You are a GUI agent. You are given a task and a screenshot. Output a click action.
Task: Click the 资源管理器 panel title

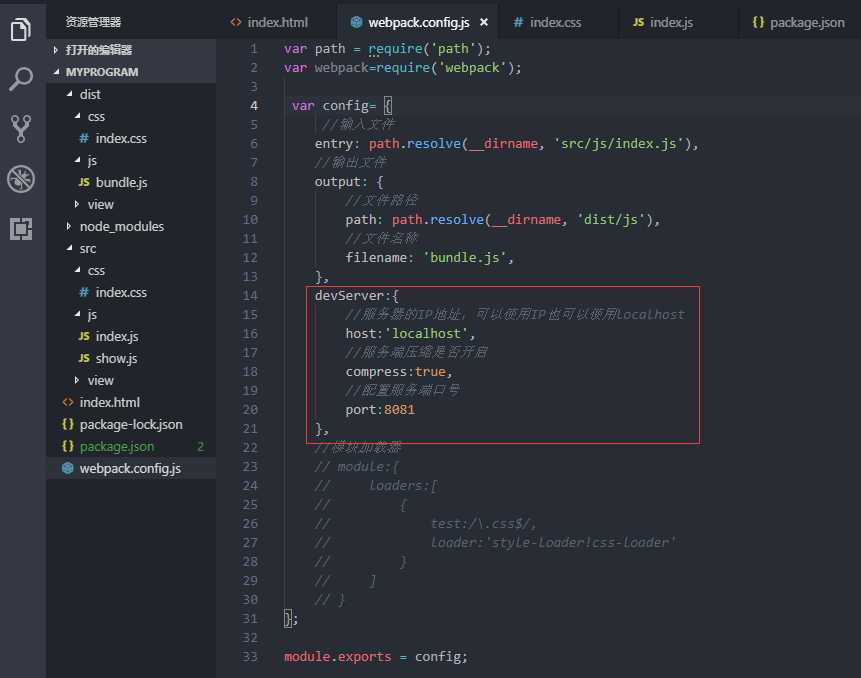pos(93,22)
